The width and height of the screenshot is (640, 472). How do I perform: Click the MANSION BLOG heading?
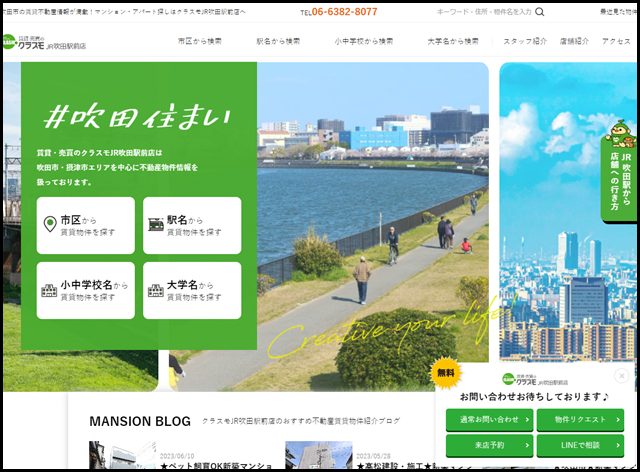[140, 421]
